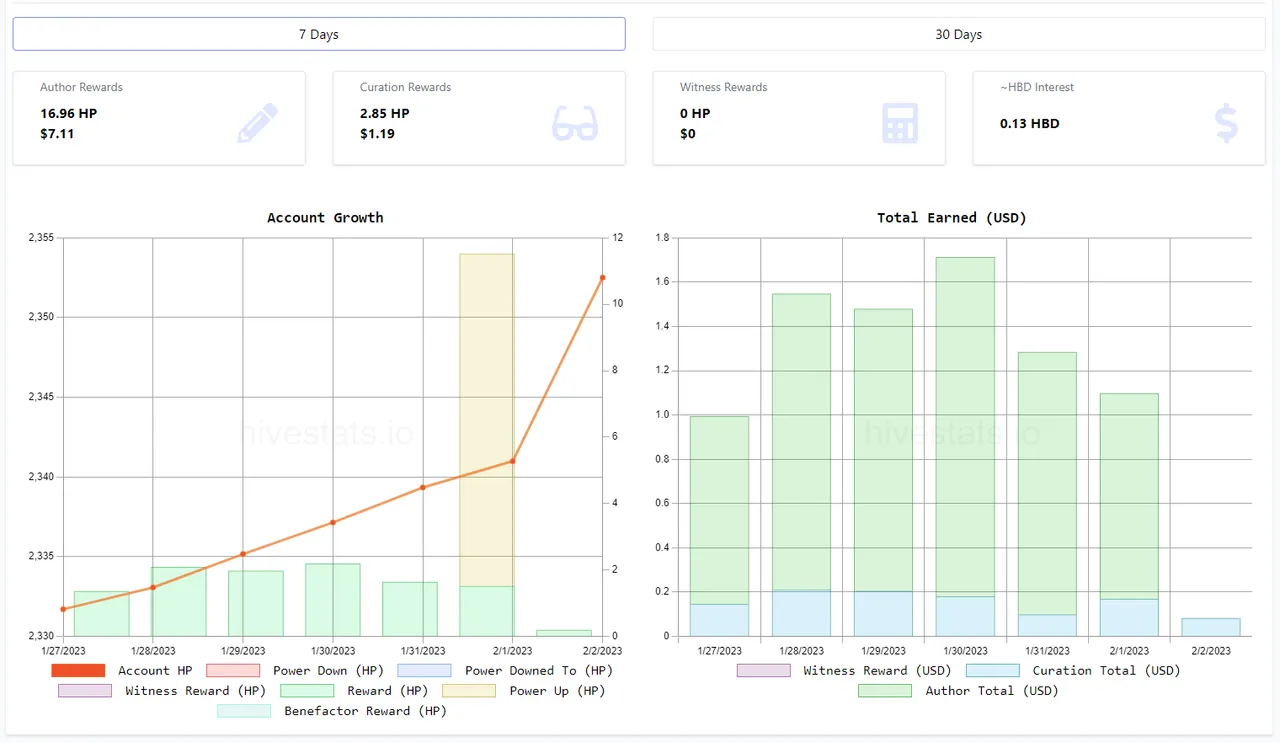Screen dimensions: 1280x743
Task: Click the Author Rewards card label
Action: coord(81,87)
